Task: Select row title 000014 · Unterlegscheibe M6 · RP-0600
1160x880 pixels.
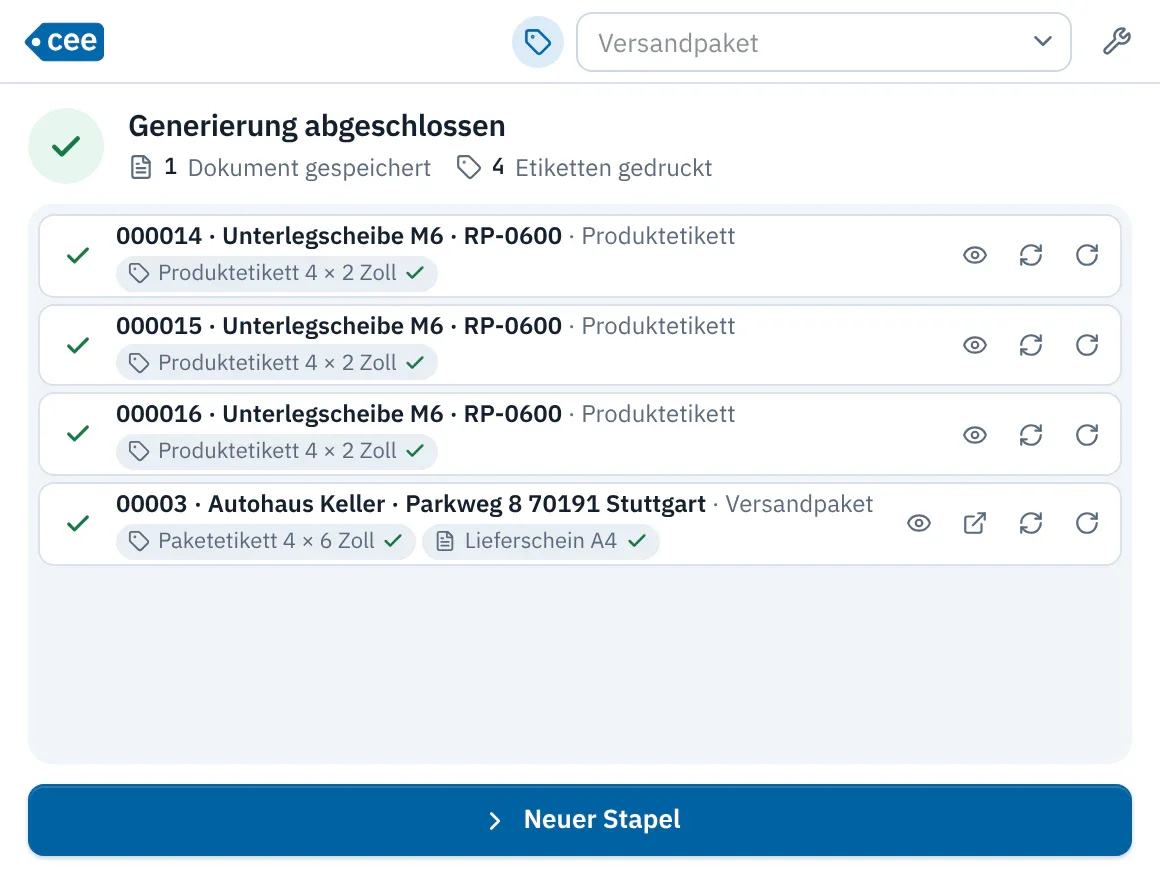Action: pos(339,236)
